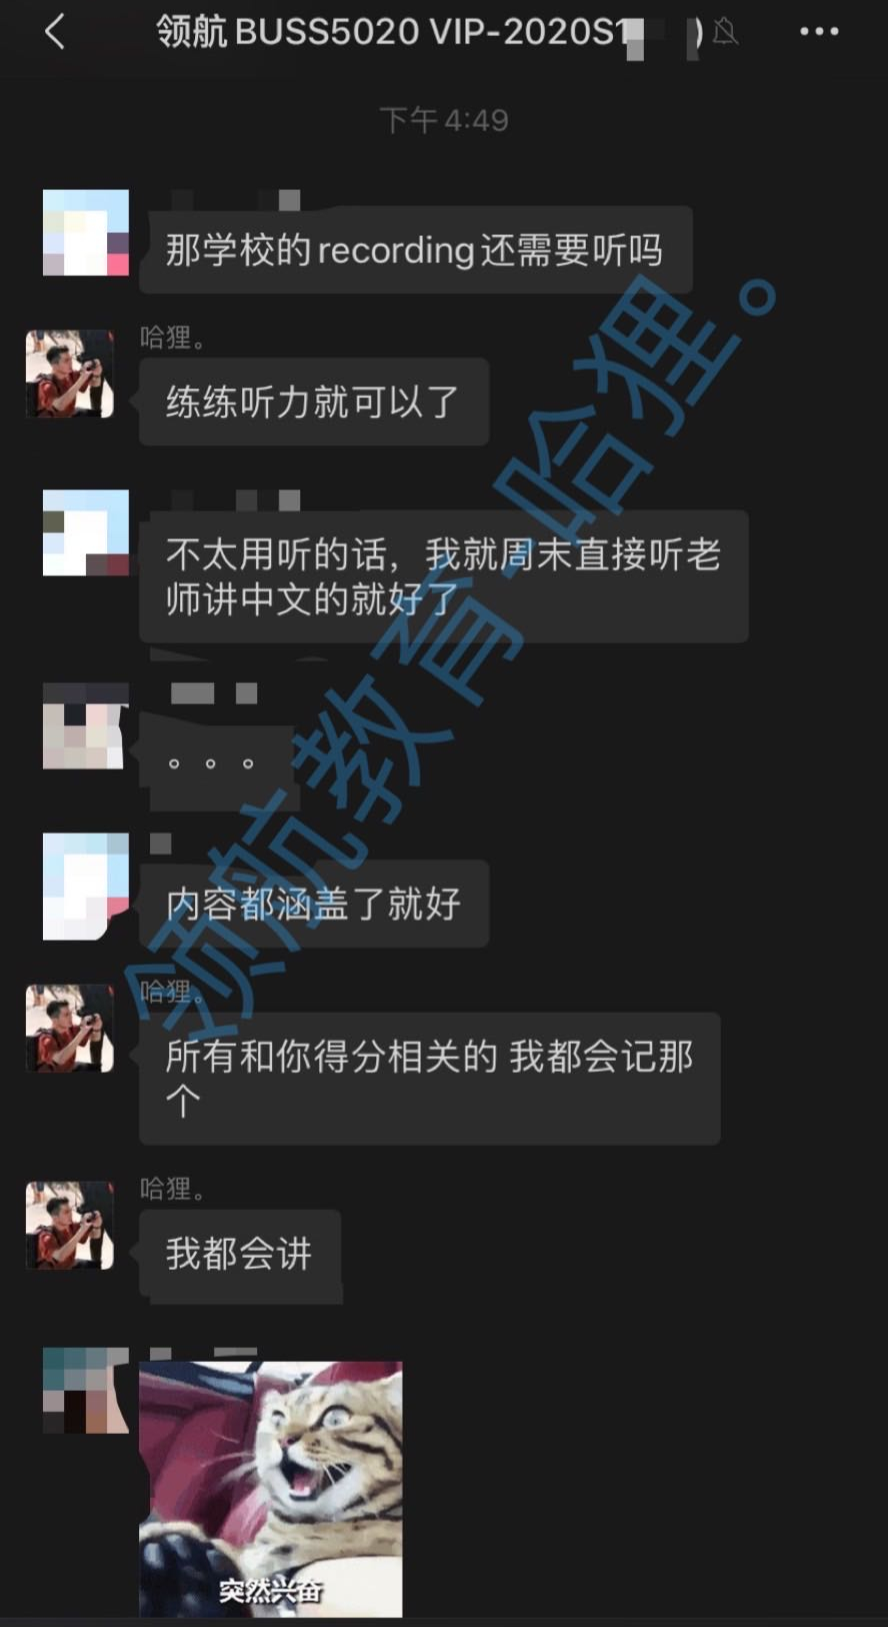This screenshot has height=1627, width=888.
Task: Select message 不太用听的话，我就周末直接听老师讲中文
Action: point(443,576)
